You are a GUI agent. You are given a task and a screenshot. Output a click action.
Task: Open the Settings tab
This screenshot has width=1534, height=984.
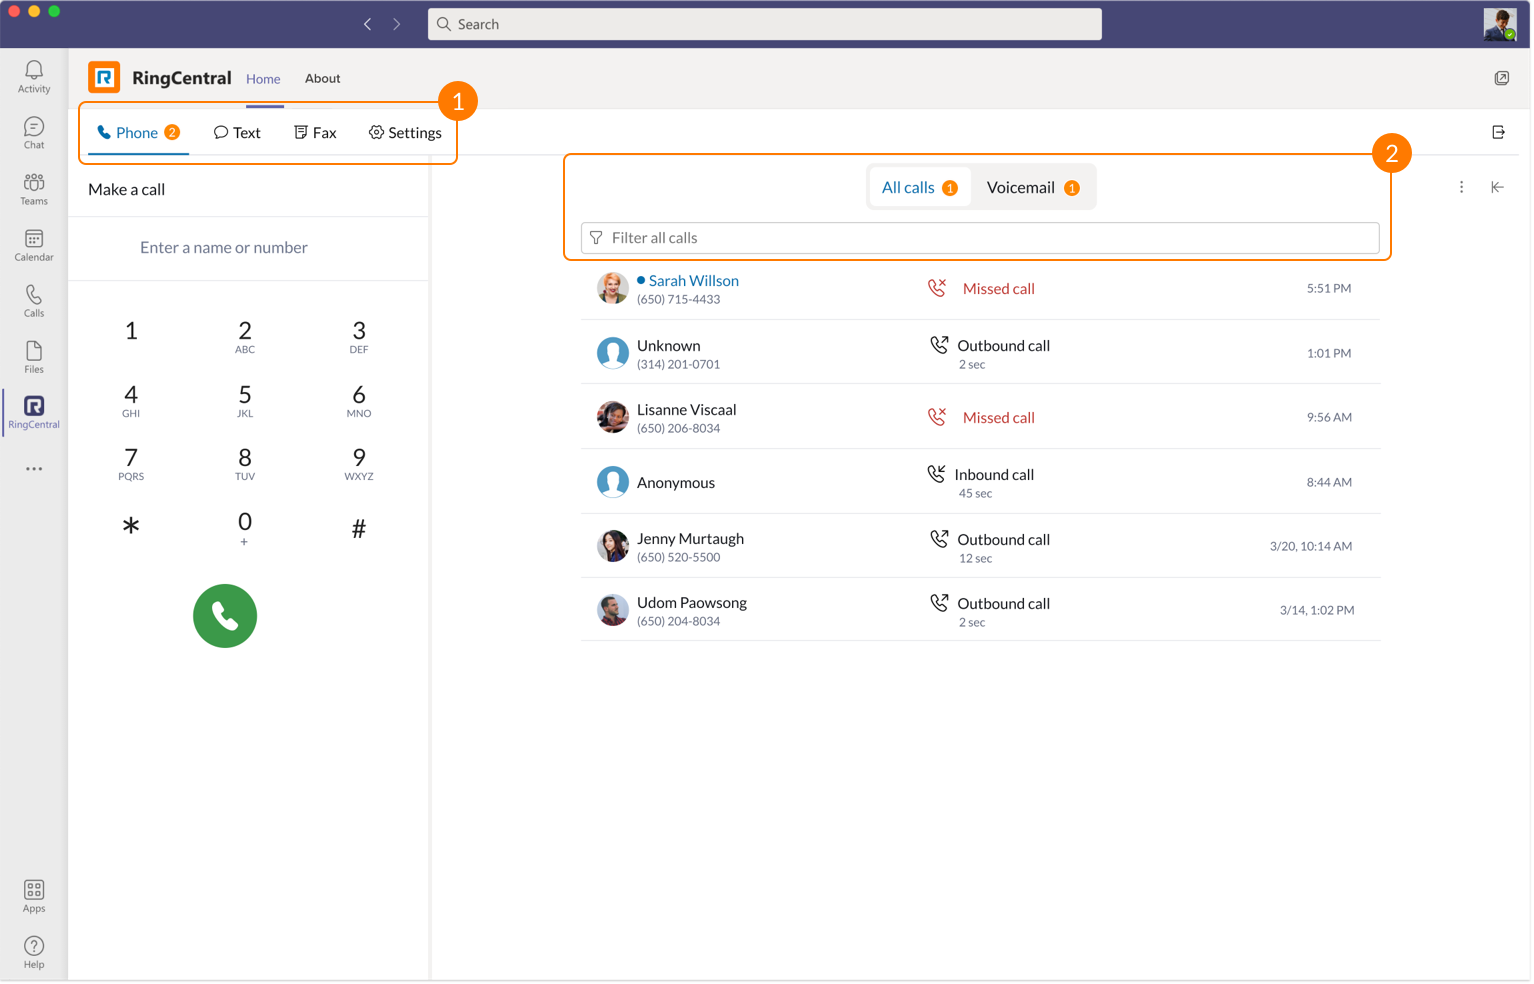[405, 133]
